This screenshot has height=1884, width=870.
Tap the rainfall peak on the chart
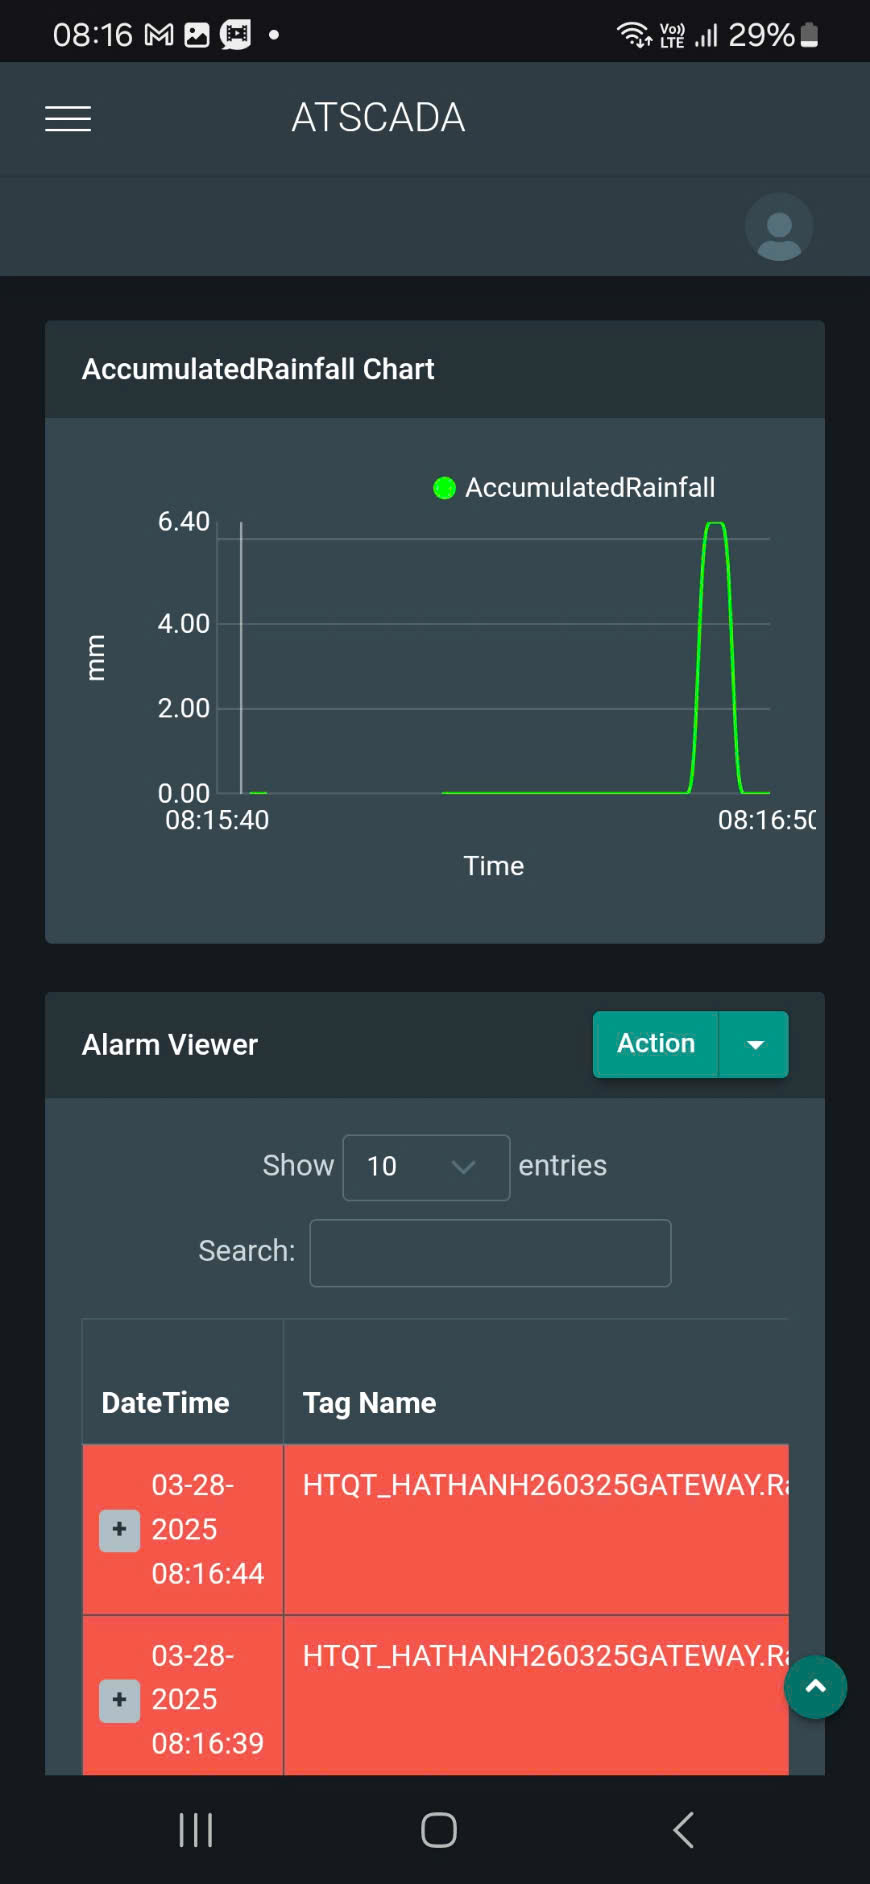click(x=715, y=525)
